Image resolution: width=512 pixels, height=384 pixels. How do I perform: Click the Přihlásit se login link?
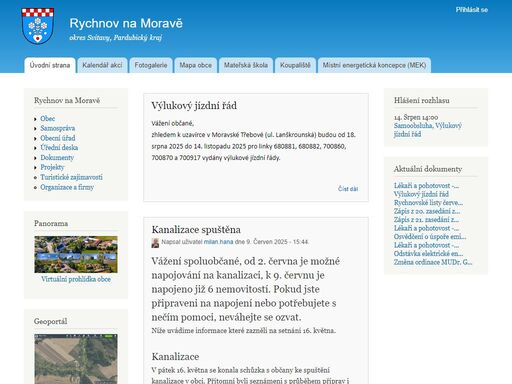coord(472,10)
